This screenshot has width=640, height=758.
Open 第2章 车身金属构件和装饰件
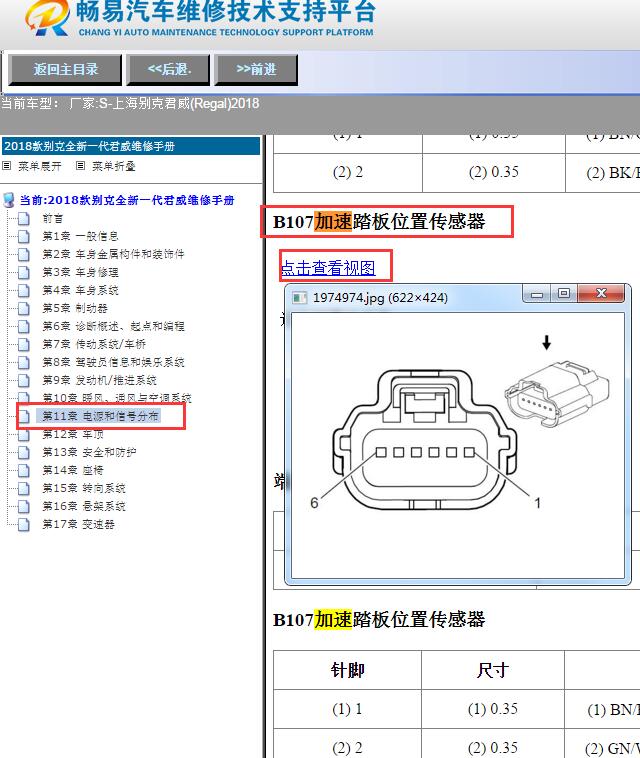113,254
